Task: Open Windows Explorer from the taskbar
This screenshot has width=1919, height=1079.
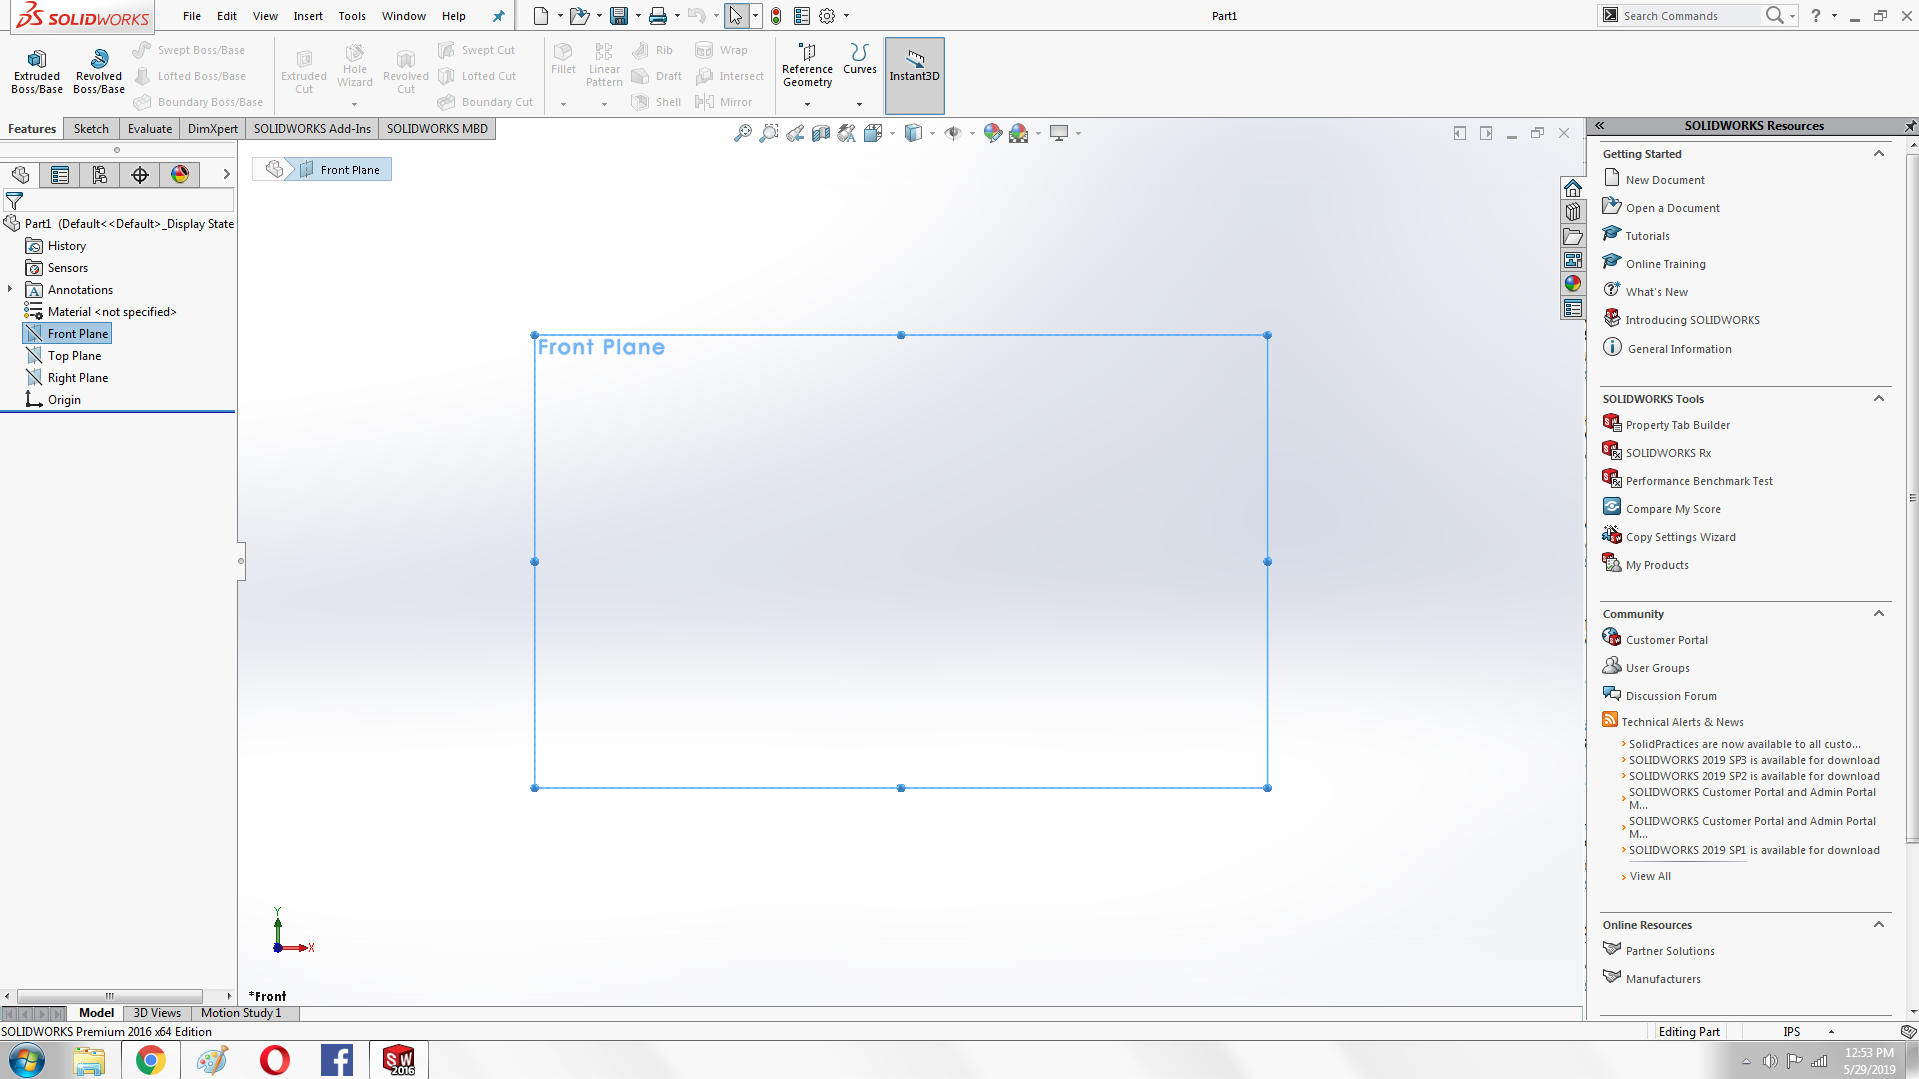Action: (89, 1060)
